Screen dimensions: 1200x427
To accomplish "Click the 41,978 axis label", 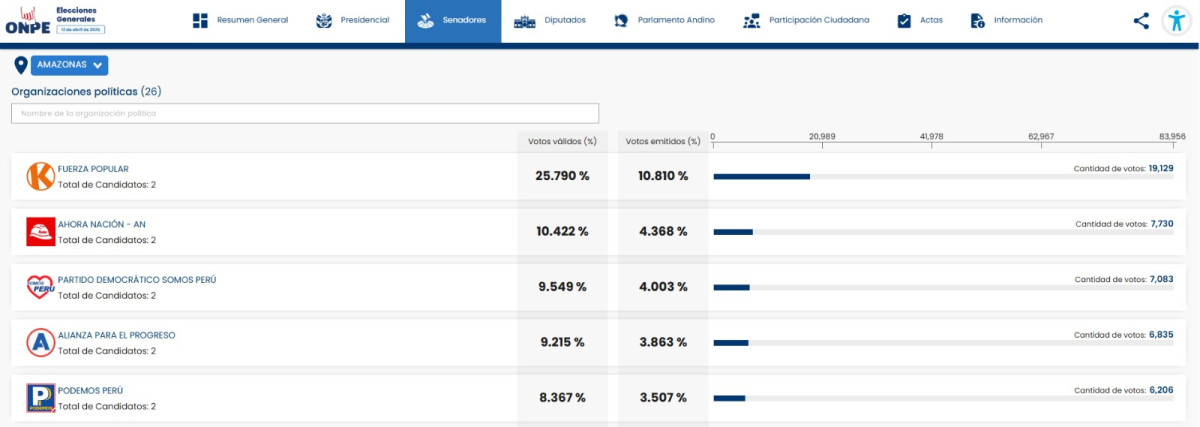I will point(931,136).
